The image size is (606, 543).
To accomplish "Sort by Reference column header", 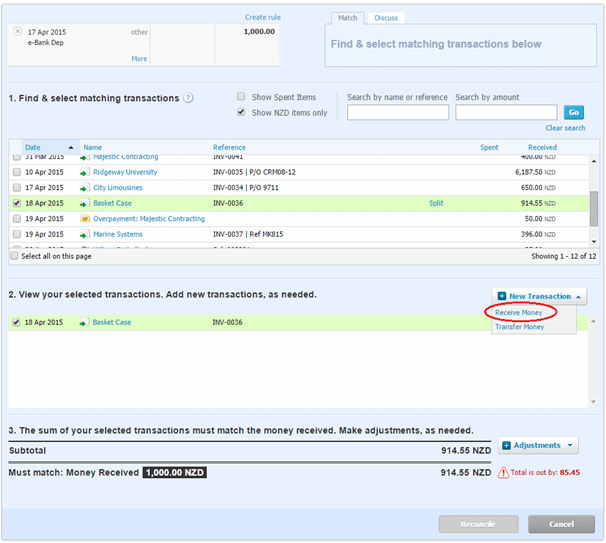I will tap(229, 147).
